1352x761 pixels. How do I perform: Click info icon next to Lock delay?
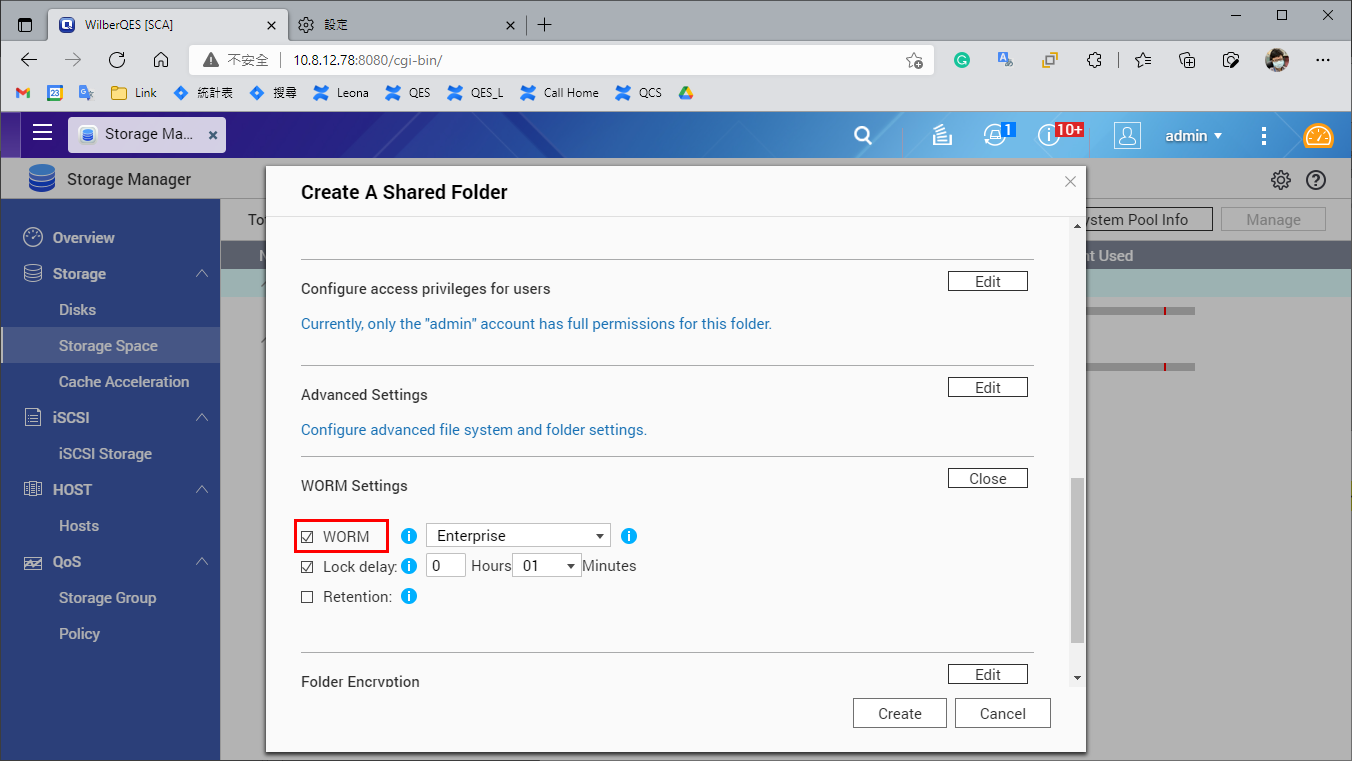pyautogui.click(x=409, y=566)
